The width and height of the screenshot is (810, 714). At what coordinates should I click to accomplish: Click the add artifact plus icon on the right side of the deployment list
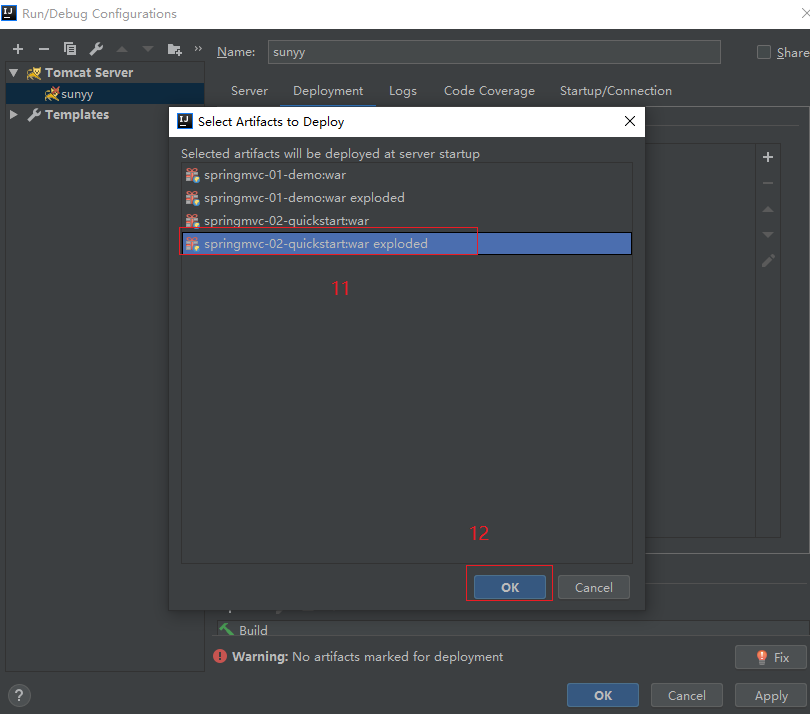click(768, 157)
